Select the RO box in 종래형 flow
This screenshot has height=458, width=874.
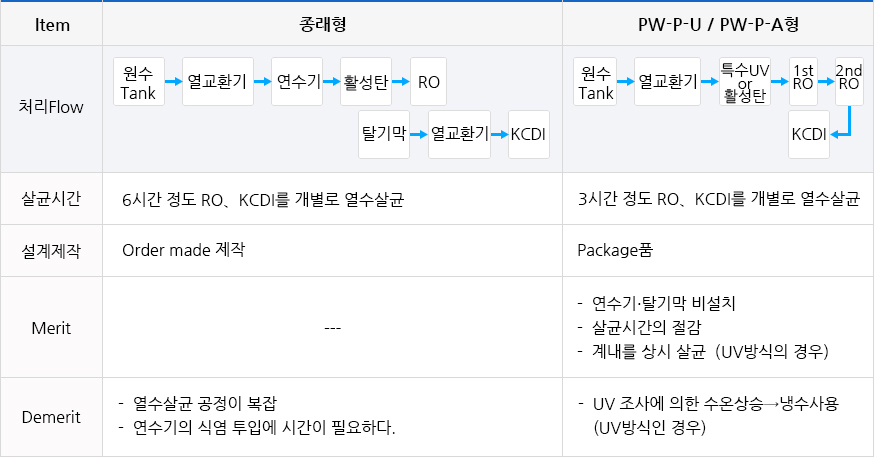(x=428, y=81)
